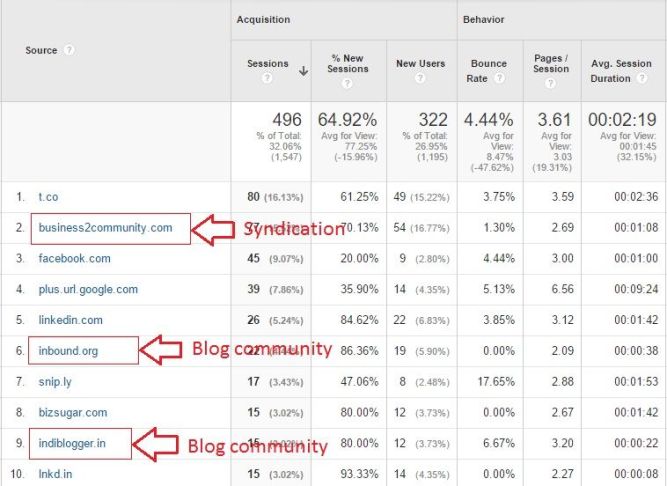Click the help icon under % New Sessions
667x486 pixels.
point(348,83)
